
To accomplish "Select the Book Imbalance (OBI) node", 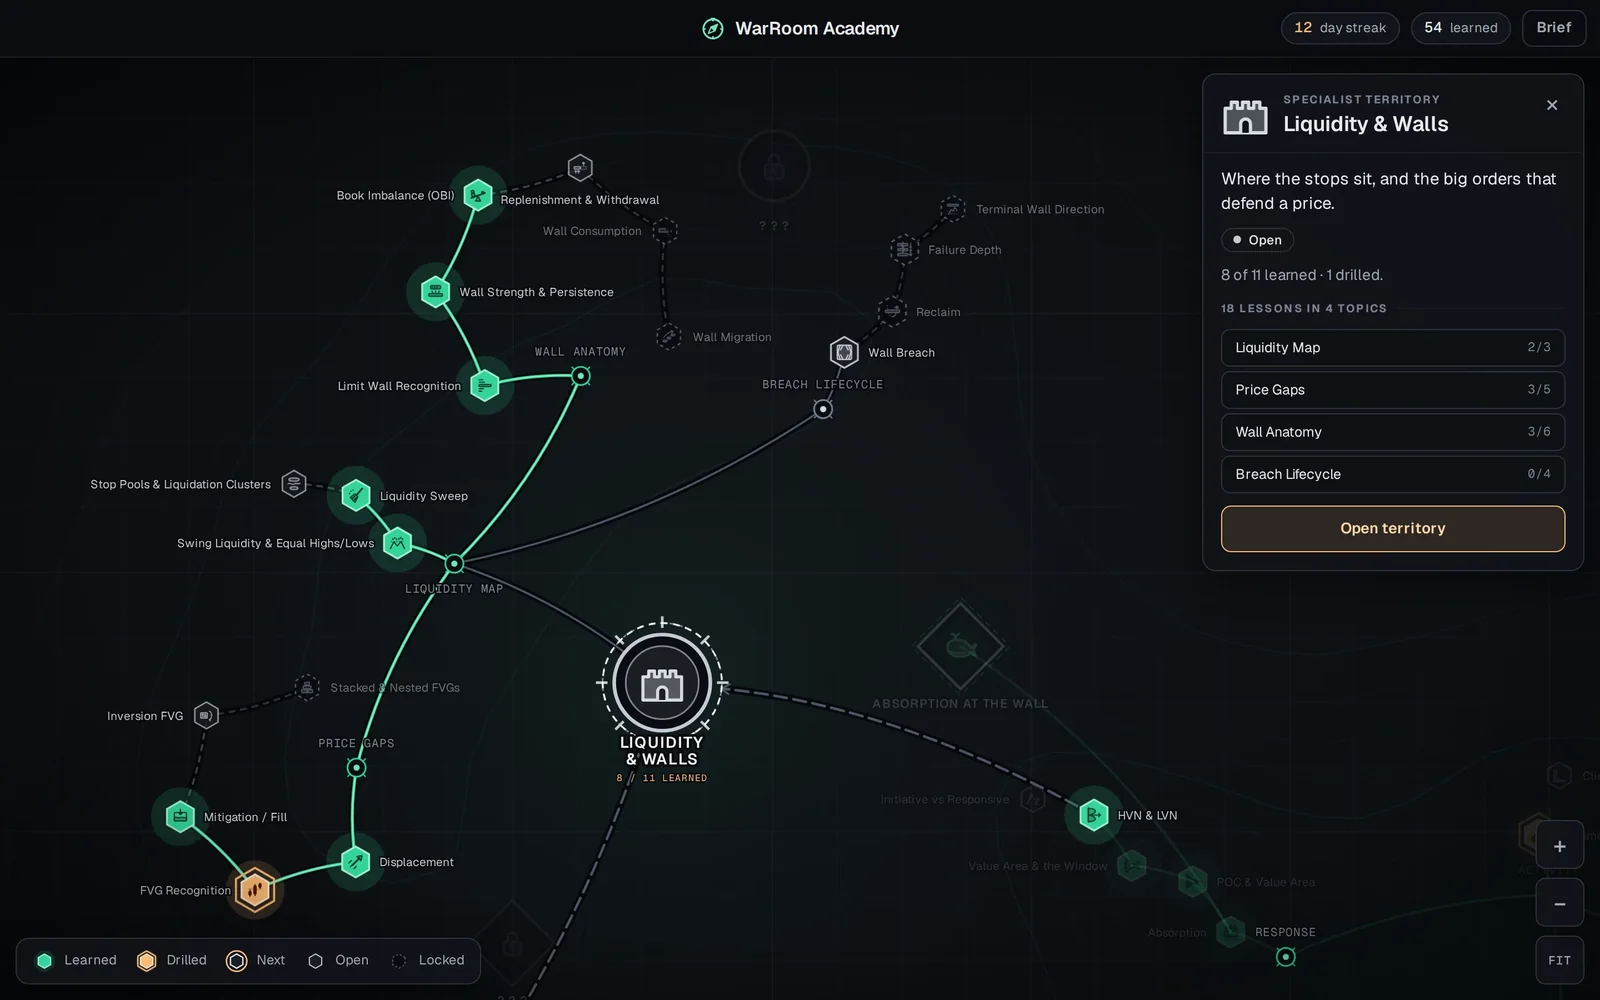I will pos(478,195).
